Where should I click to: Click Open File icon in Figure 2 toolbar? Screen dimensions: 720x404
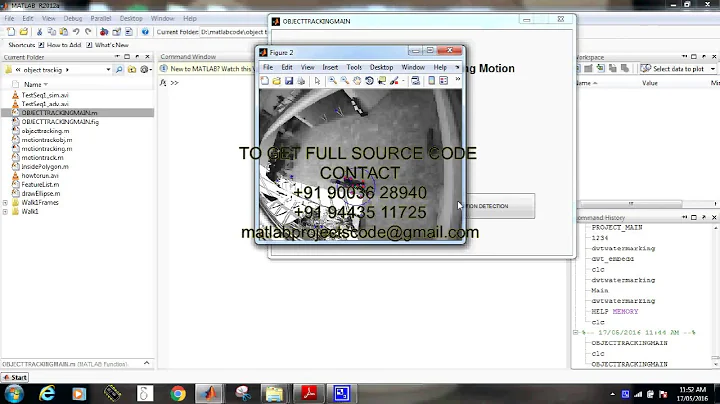(x=276, y=81)
